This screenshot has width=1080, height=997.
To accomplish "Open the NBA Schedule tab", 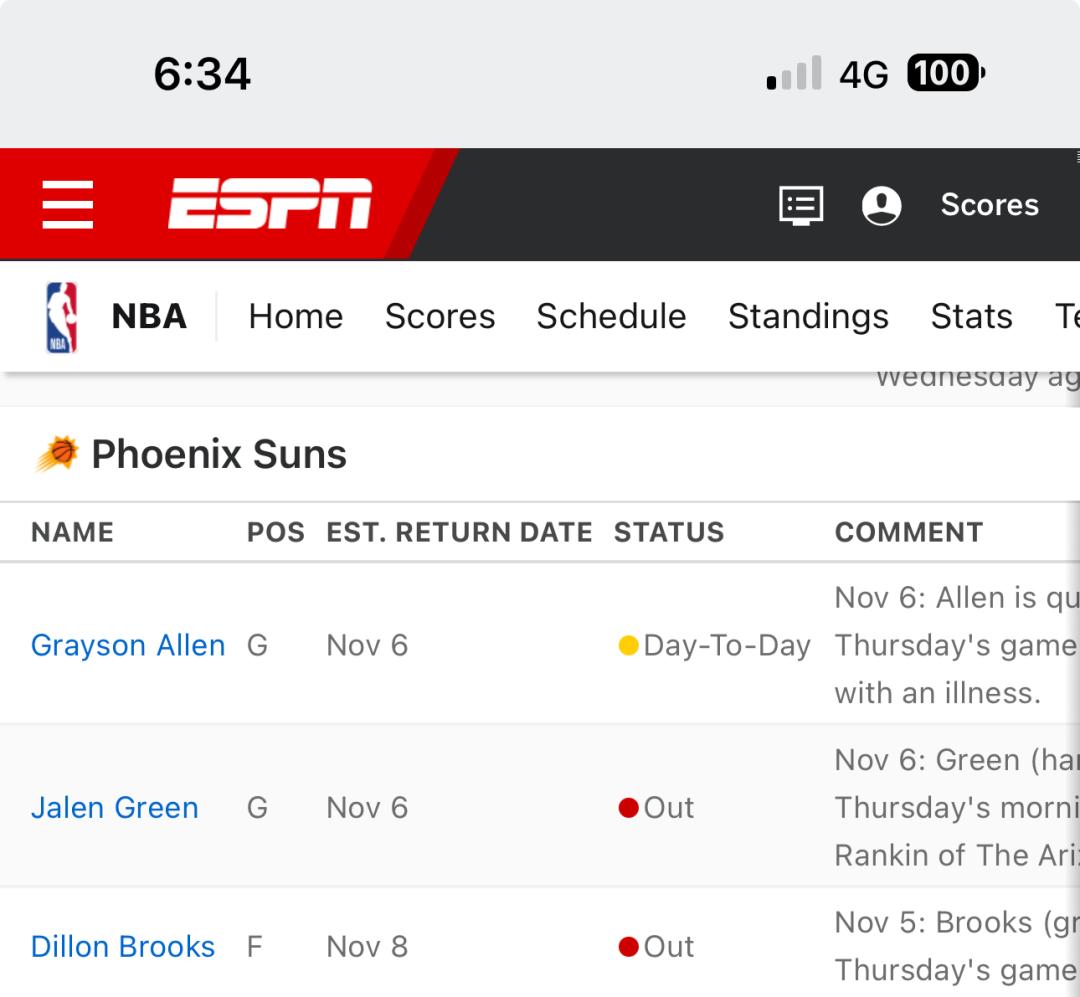I will 611,317.
